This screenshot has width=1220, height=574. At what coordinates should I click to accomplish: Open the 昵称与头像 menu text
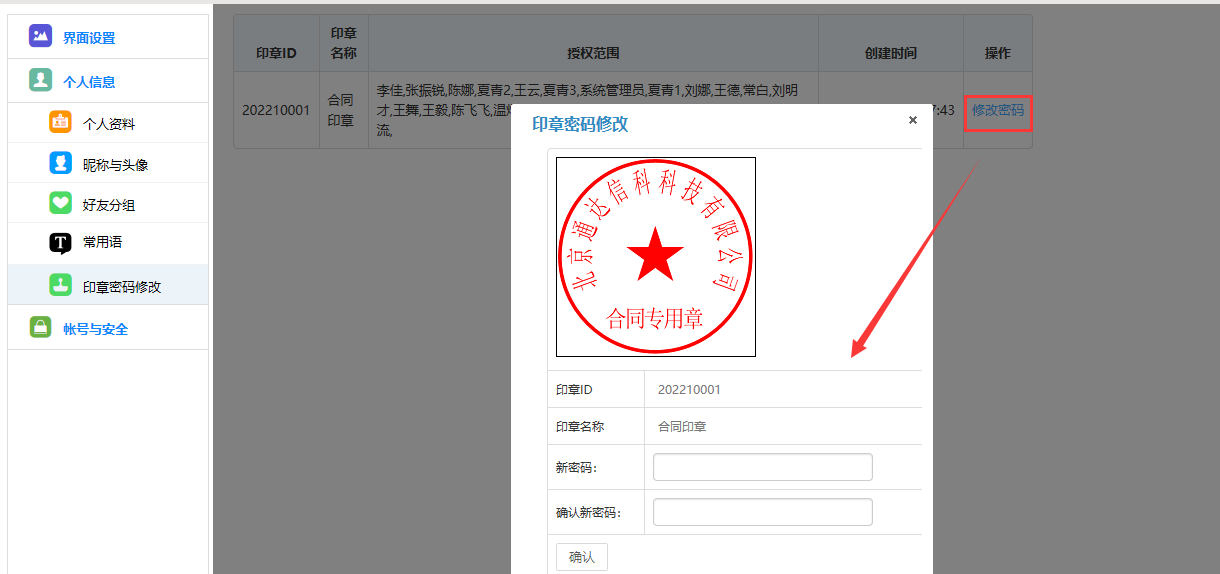(x=115, y=165)
